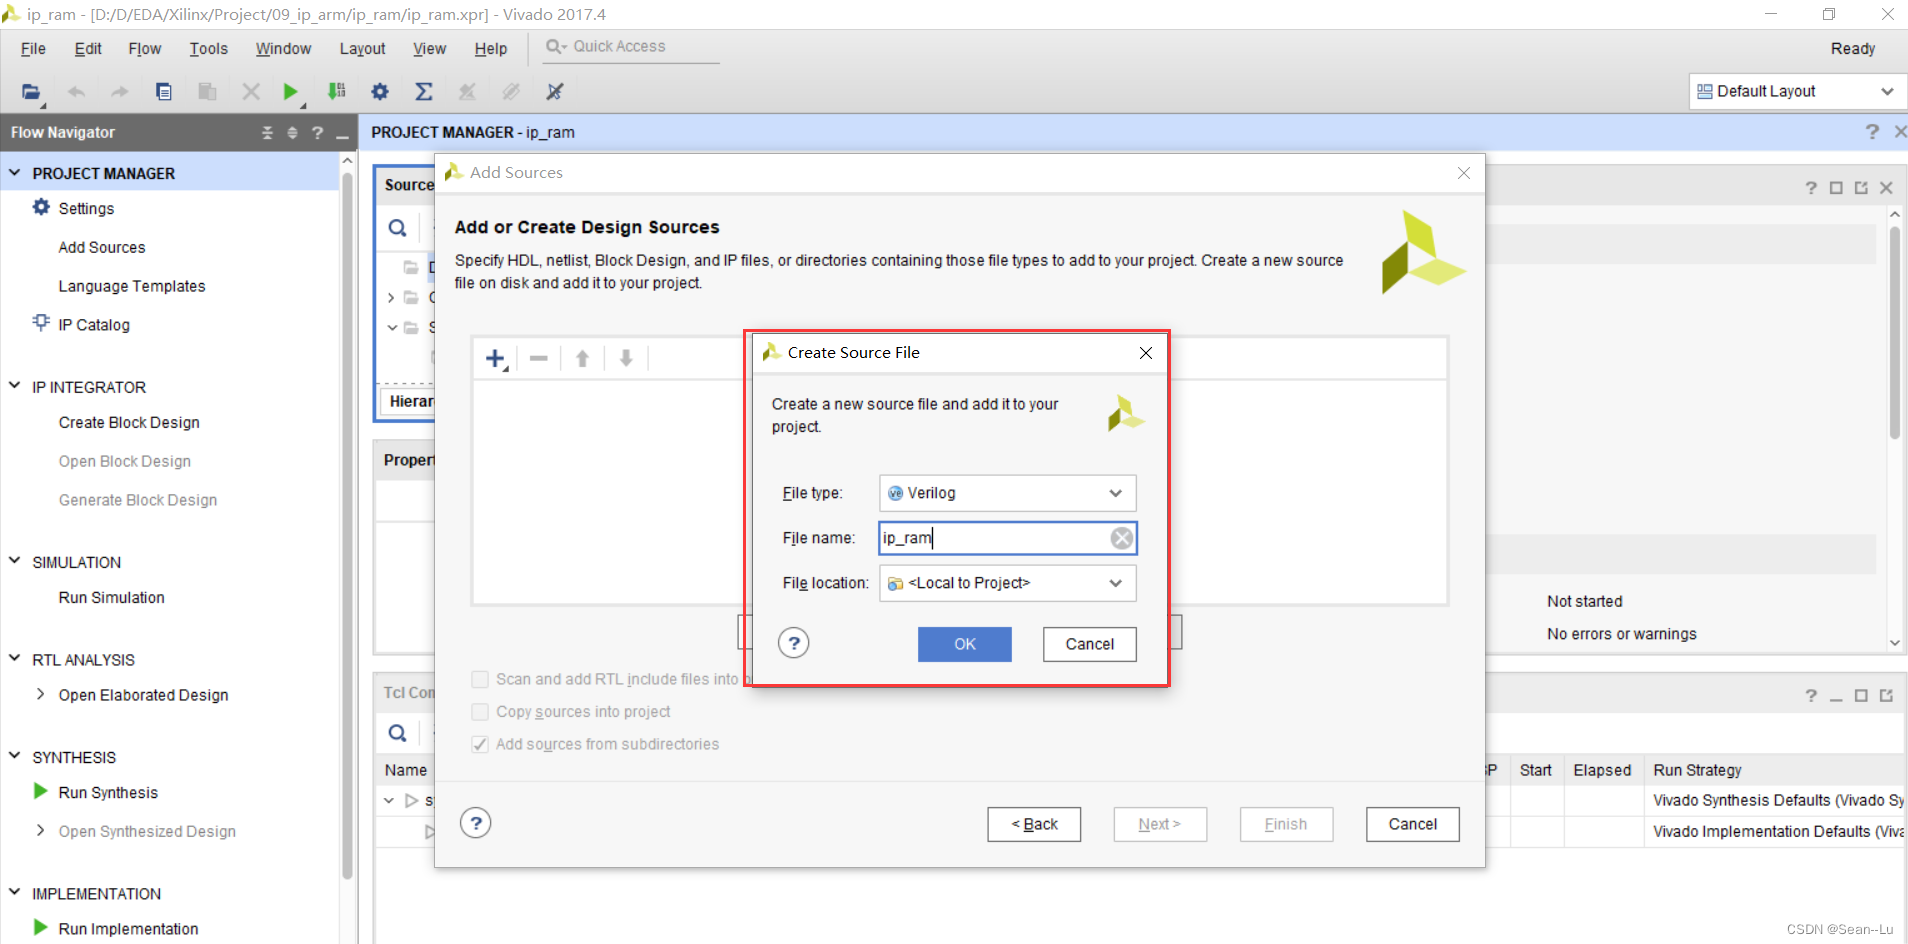This screenshot has width=1908, height=944.
Task: Toggle Scan and add RTL include files
Action: (x=480, y=680)
